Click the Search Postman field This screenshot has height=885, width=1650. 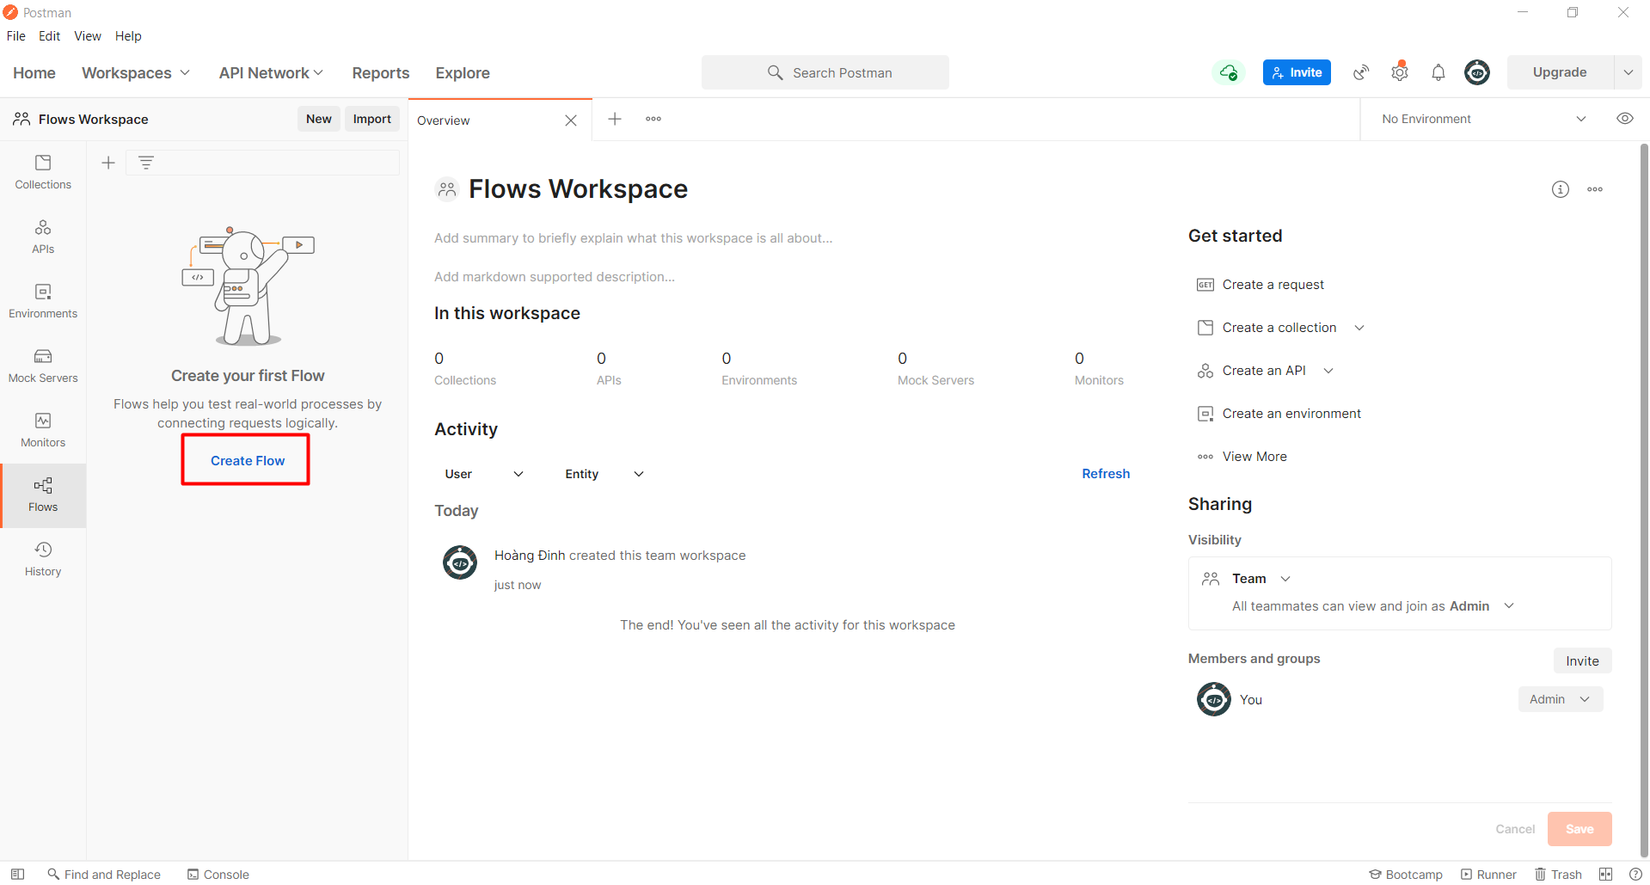pyautogui.click(x=825, y=73)
